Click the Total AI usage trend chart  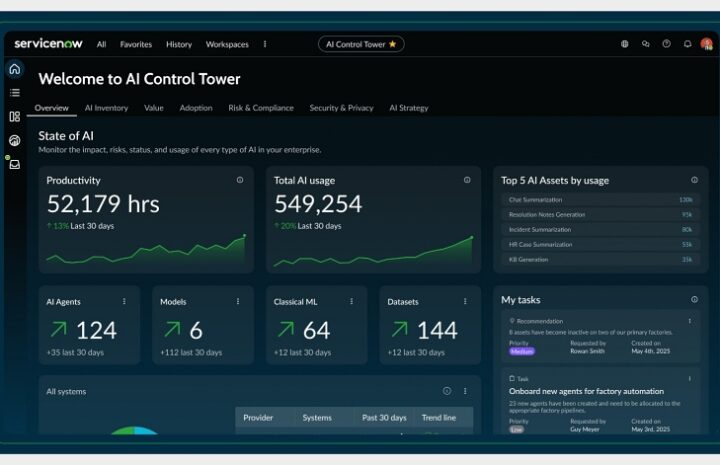[x=373, y=252]
